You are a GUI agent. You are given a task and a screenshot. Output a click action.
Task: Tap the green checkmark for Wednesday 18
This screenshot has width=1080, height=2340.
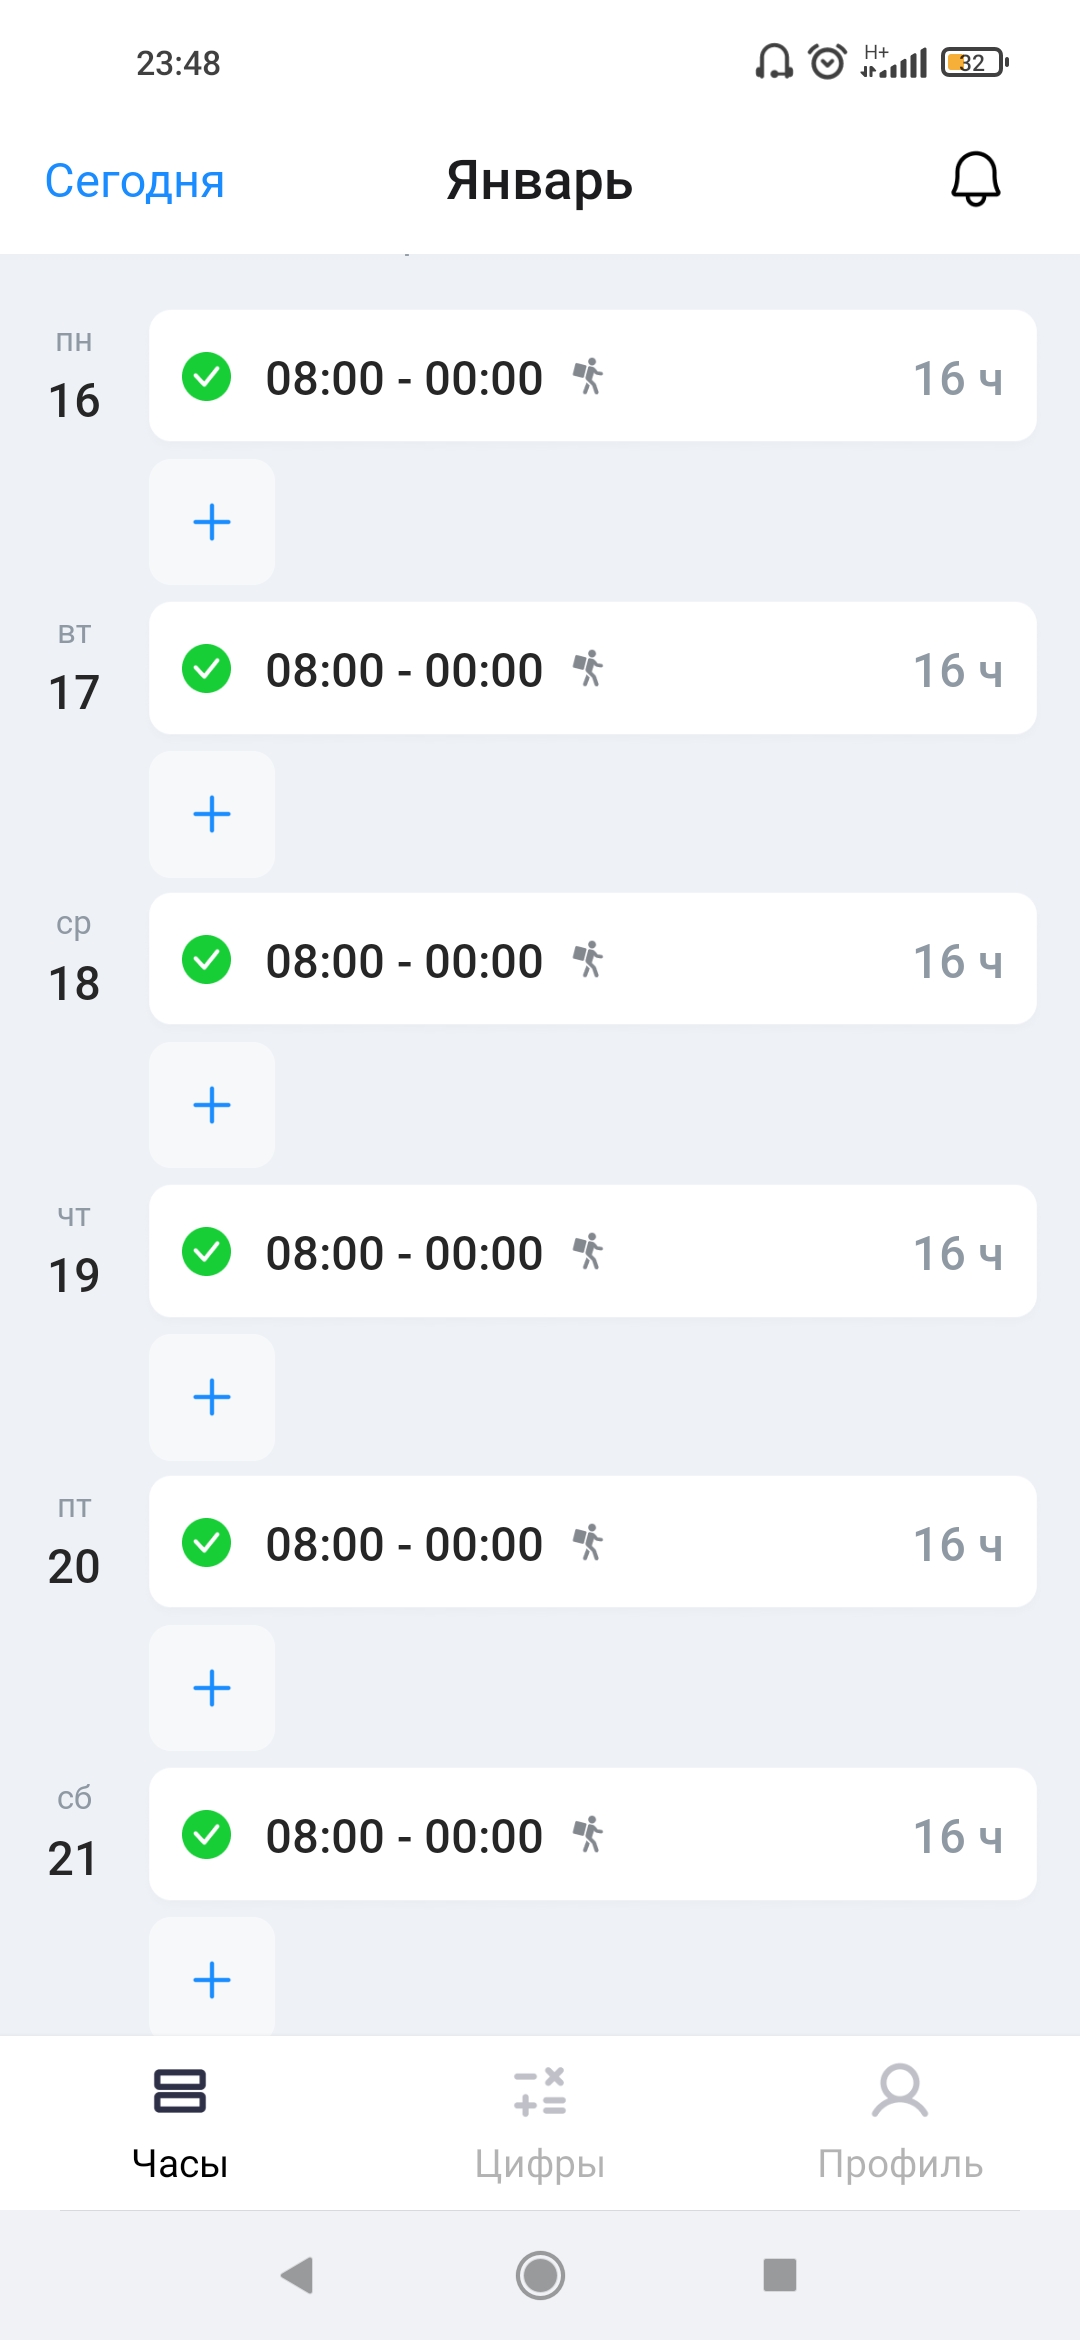point(207,960)
